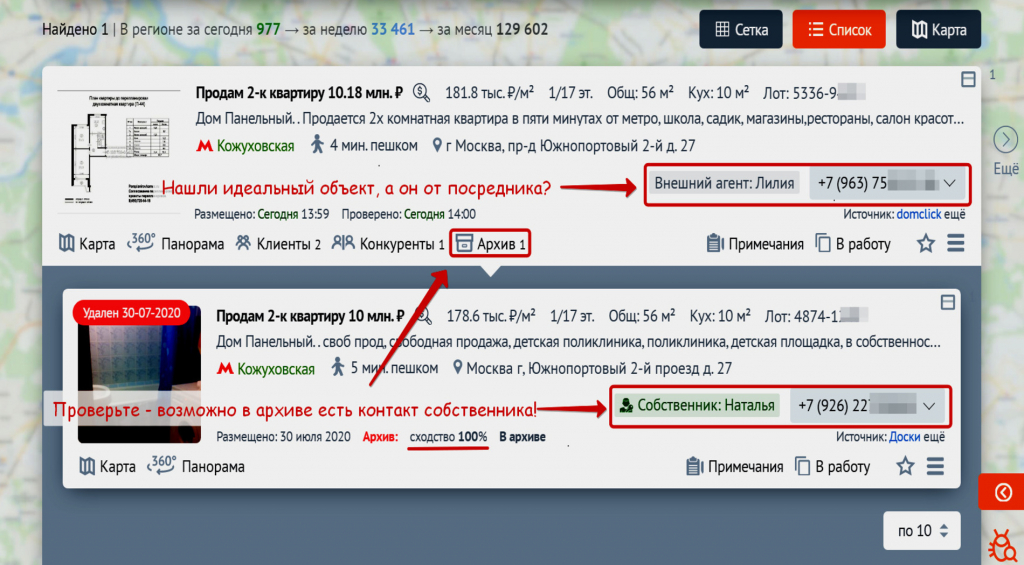Click title Продам 2-к квартиру 10.18 млн

tap(299, 93)
